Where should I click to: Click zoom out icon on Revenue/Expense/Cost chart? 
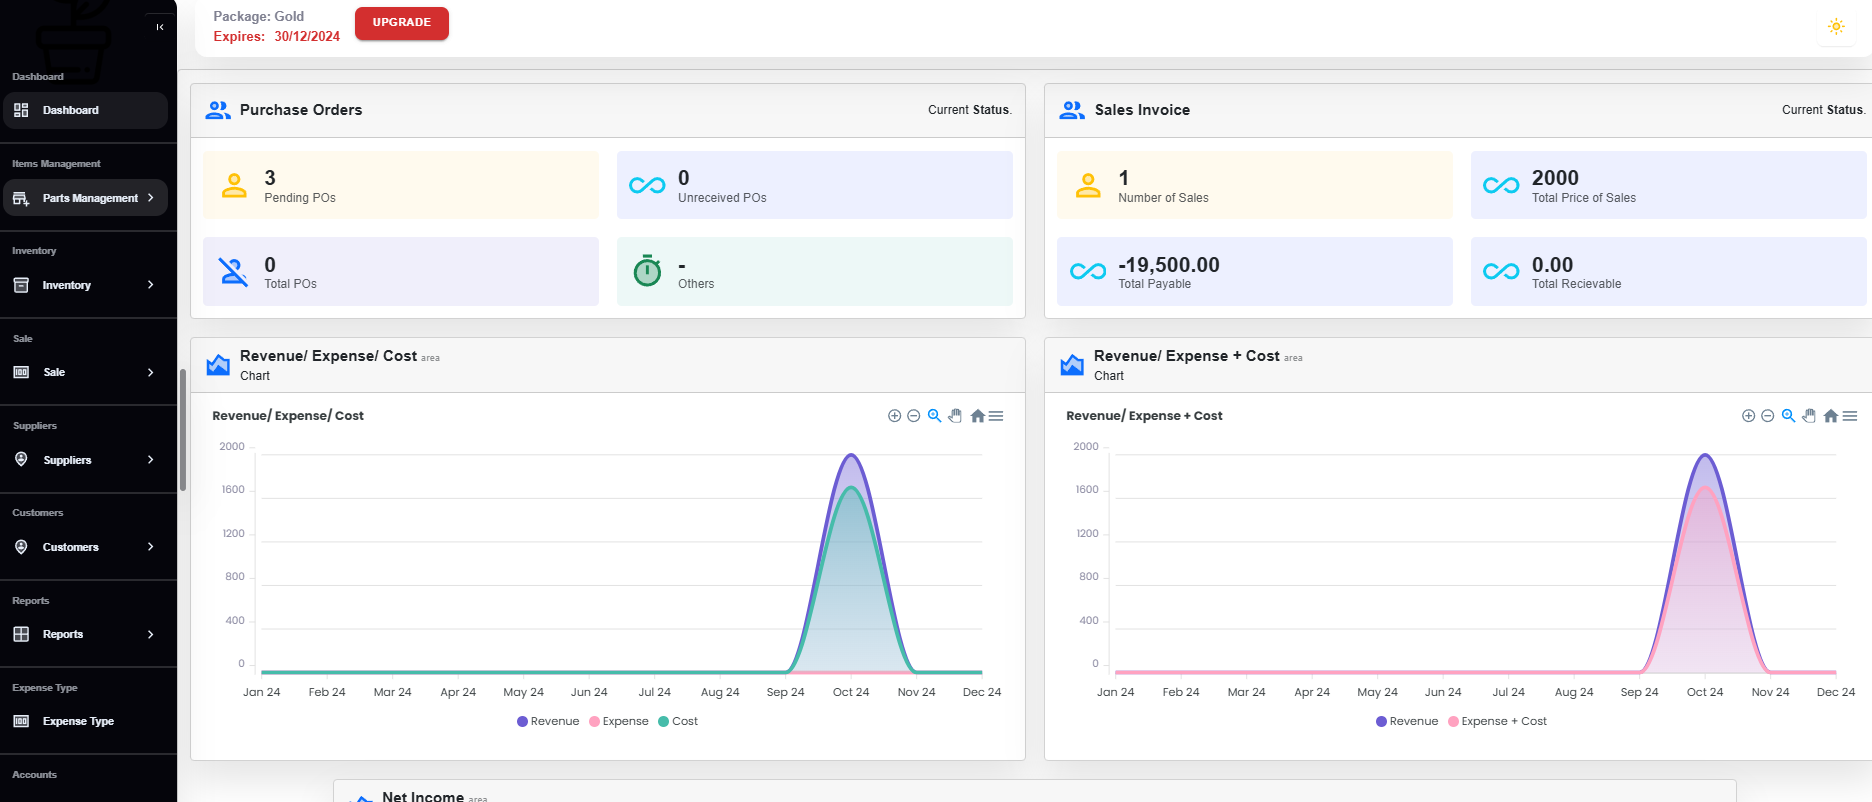[x=913, y=416]
